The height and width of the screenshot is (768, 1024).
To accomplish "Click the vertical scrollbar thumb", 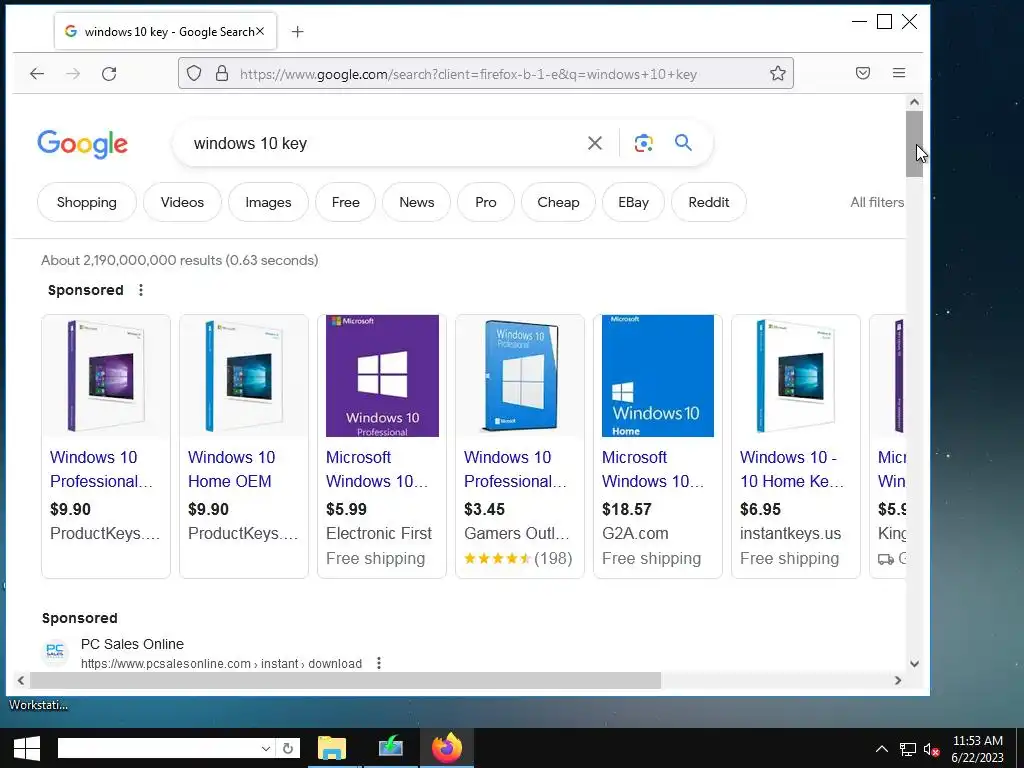I will coord(914,144).
